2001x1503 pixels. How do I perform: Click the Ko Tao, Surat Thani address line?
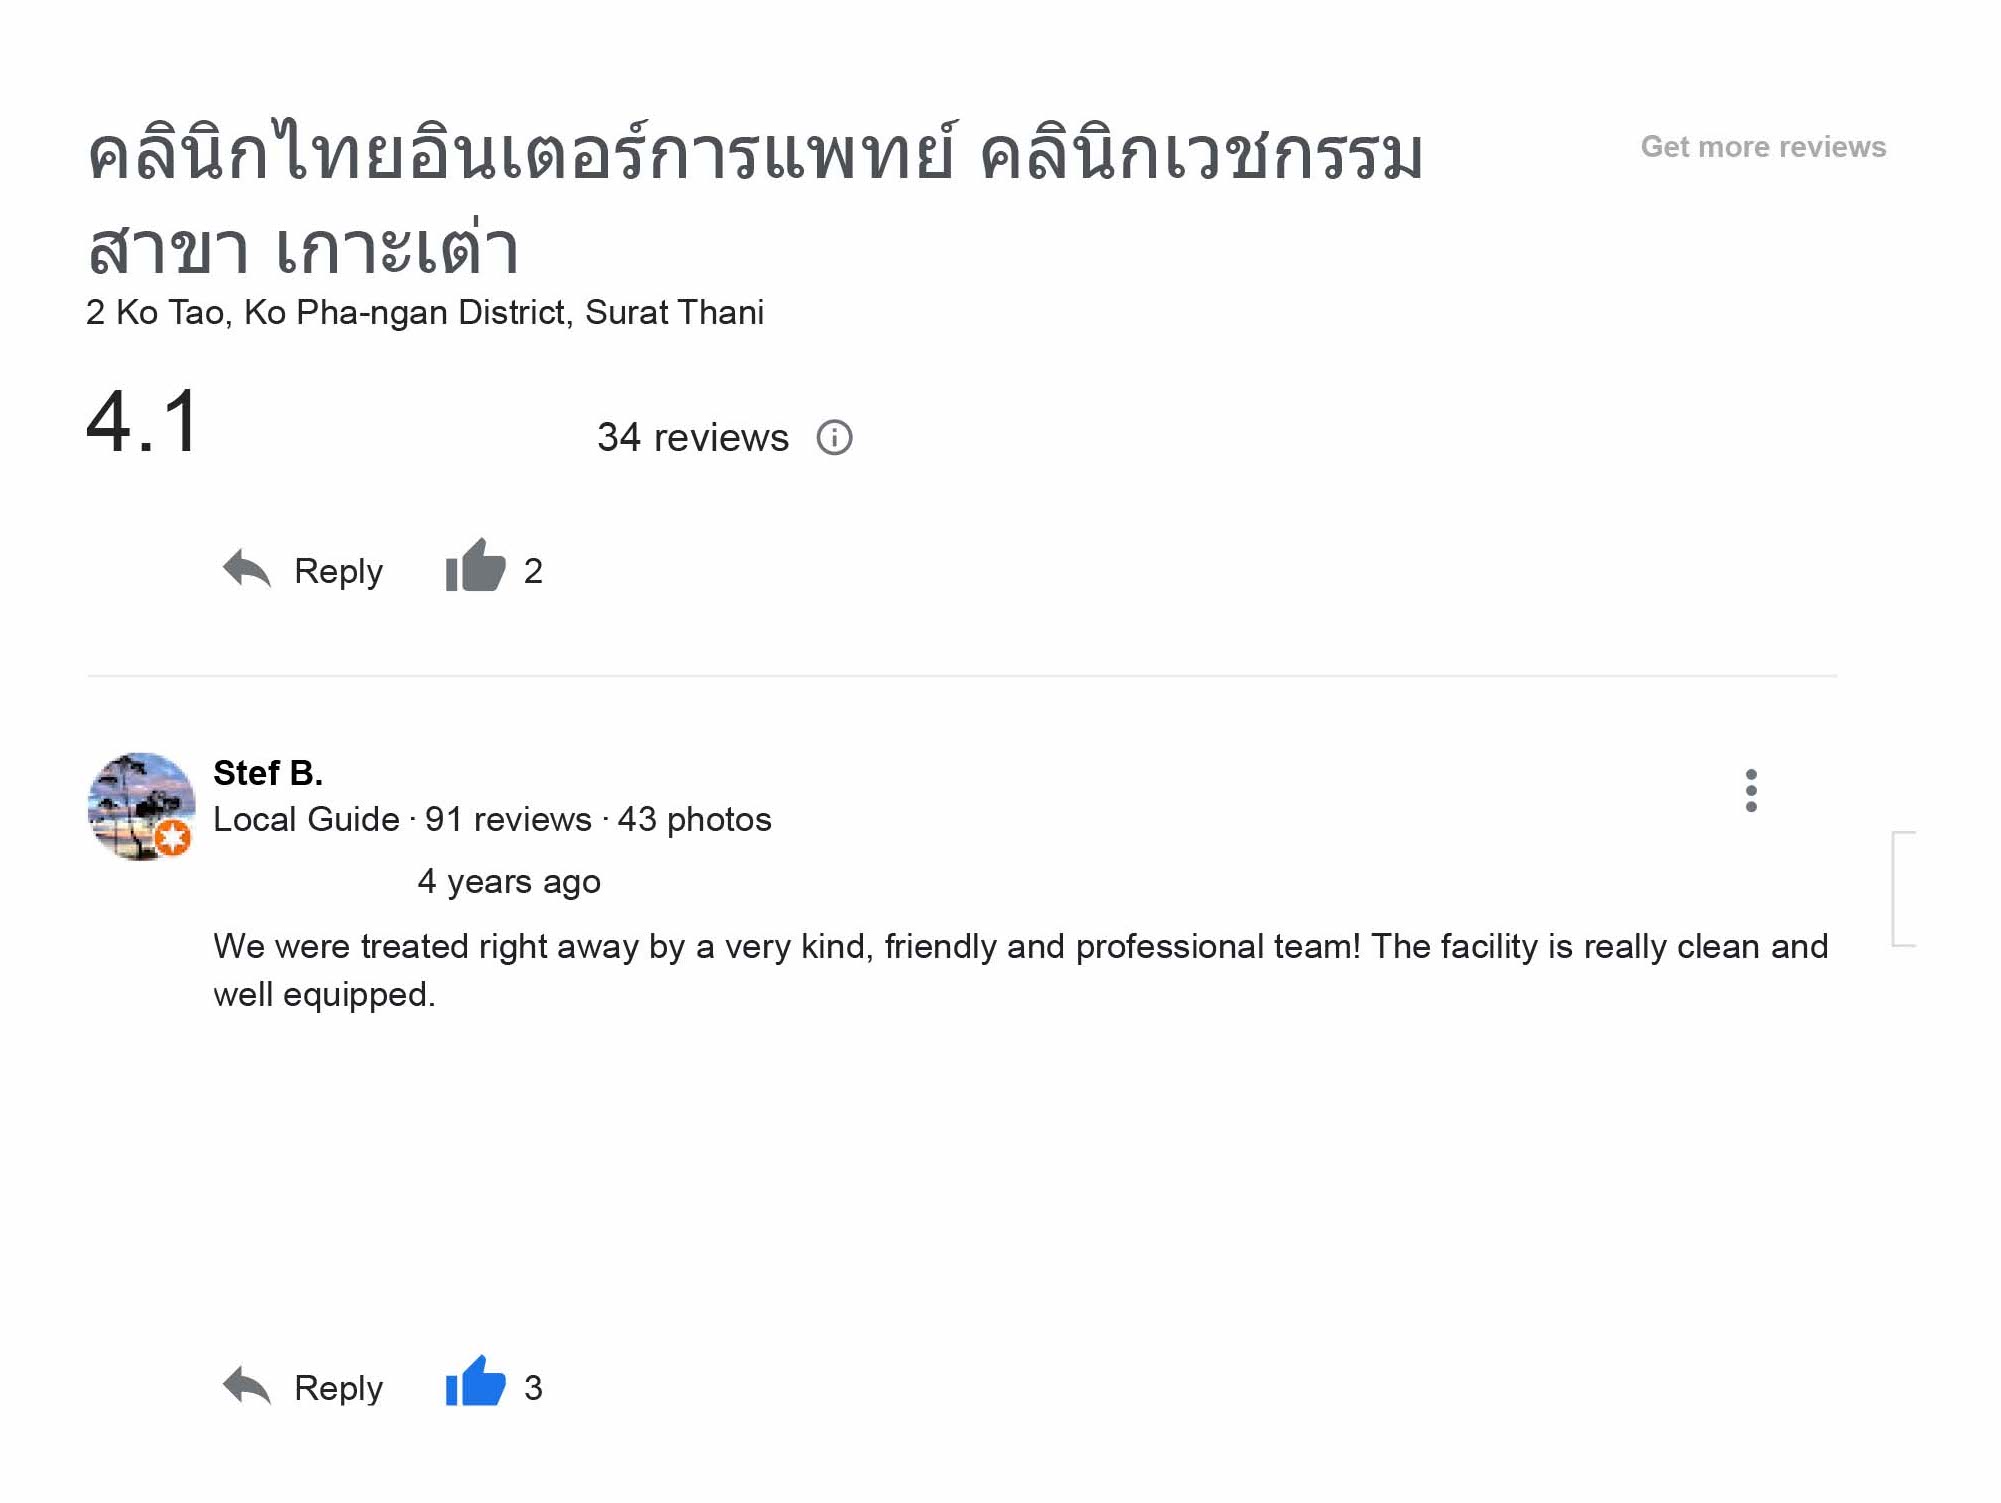click(x=425, y=312)
